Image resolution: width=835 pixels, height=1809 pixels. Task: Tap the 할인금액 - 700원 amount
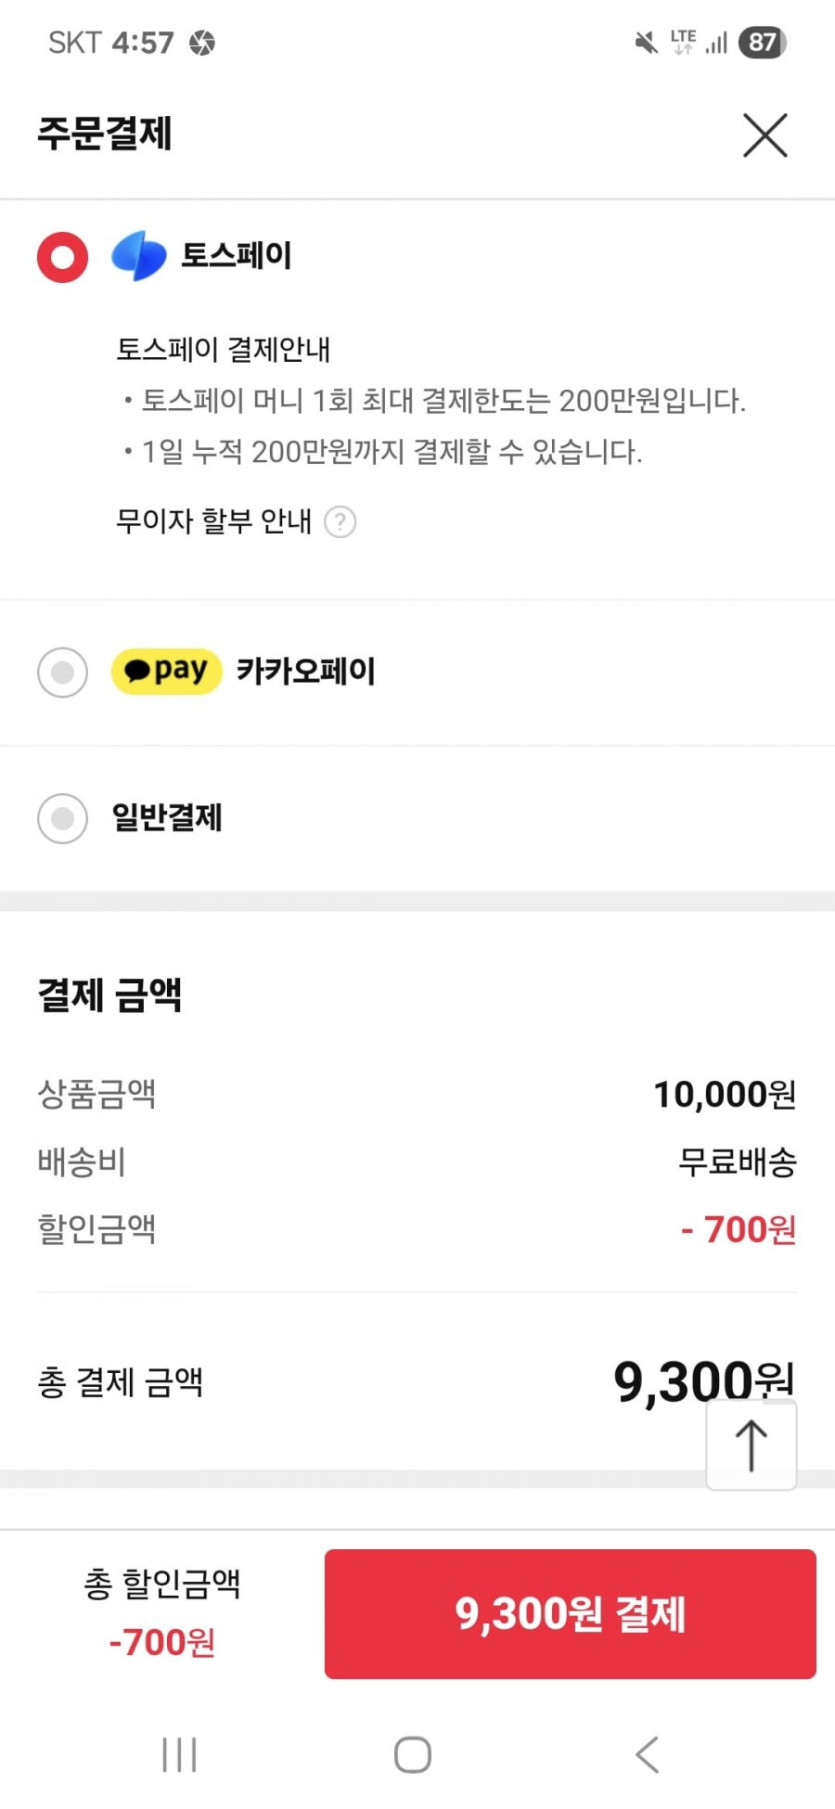point(738,1229)
